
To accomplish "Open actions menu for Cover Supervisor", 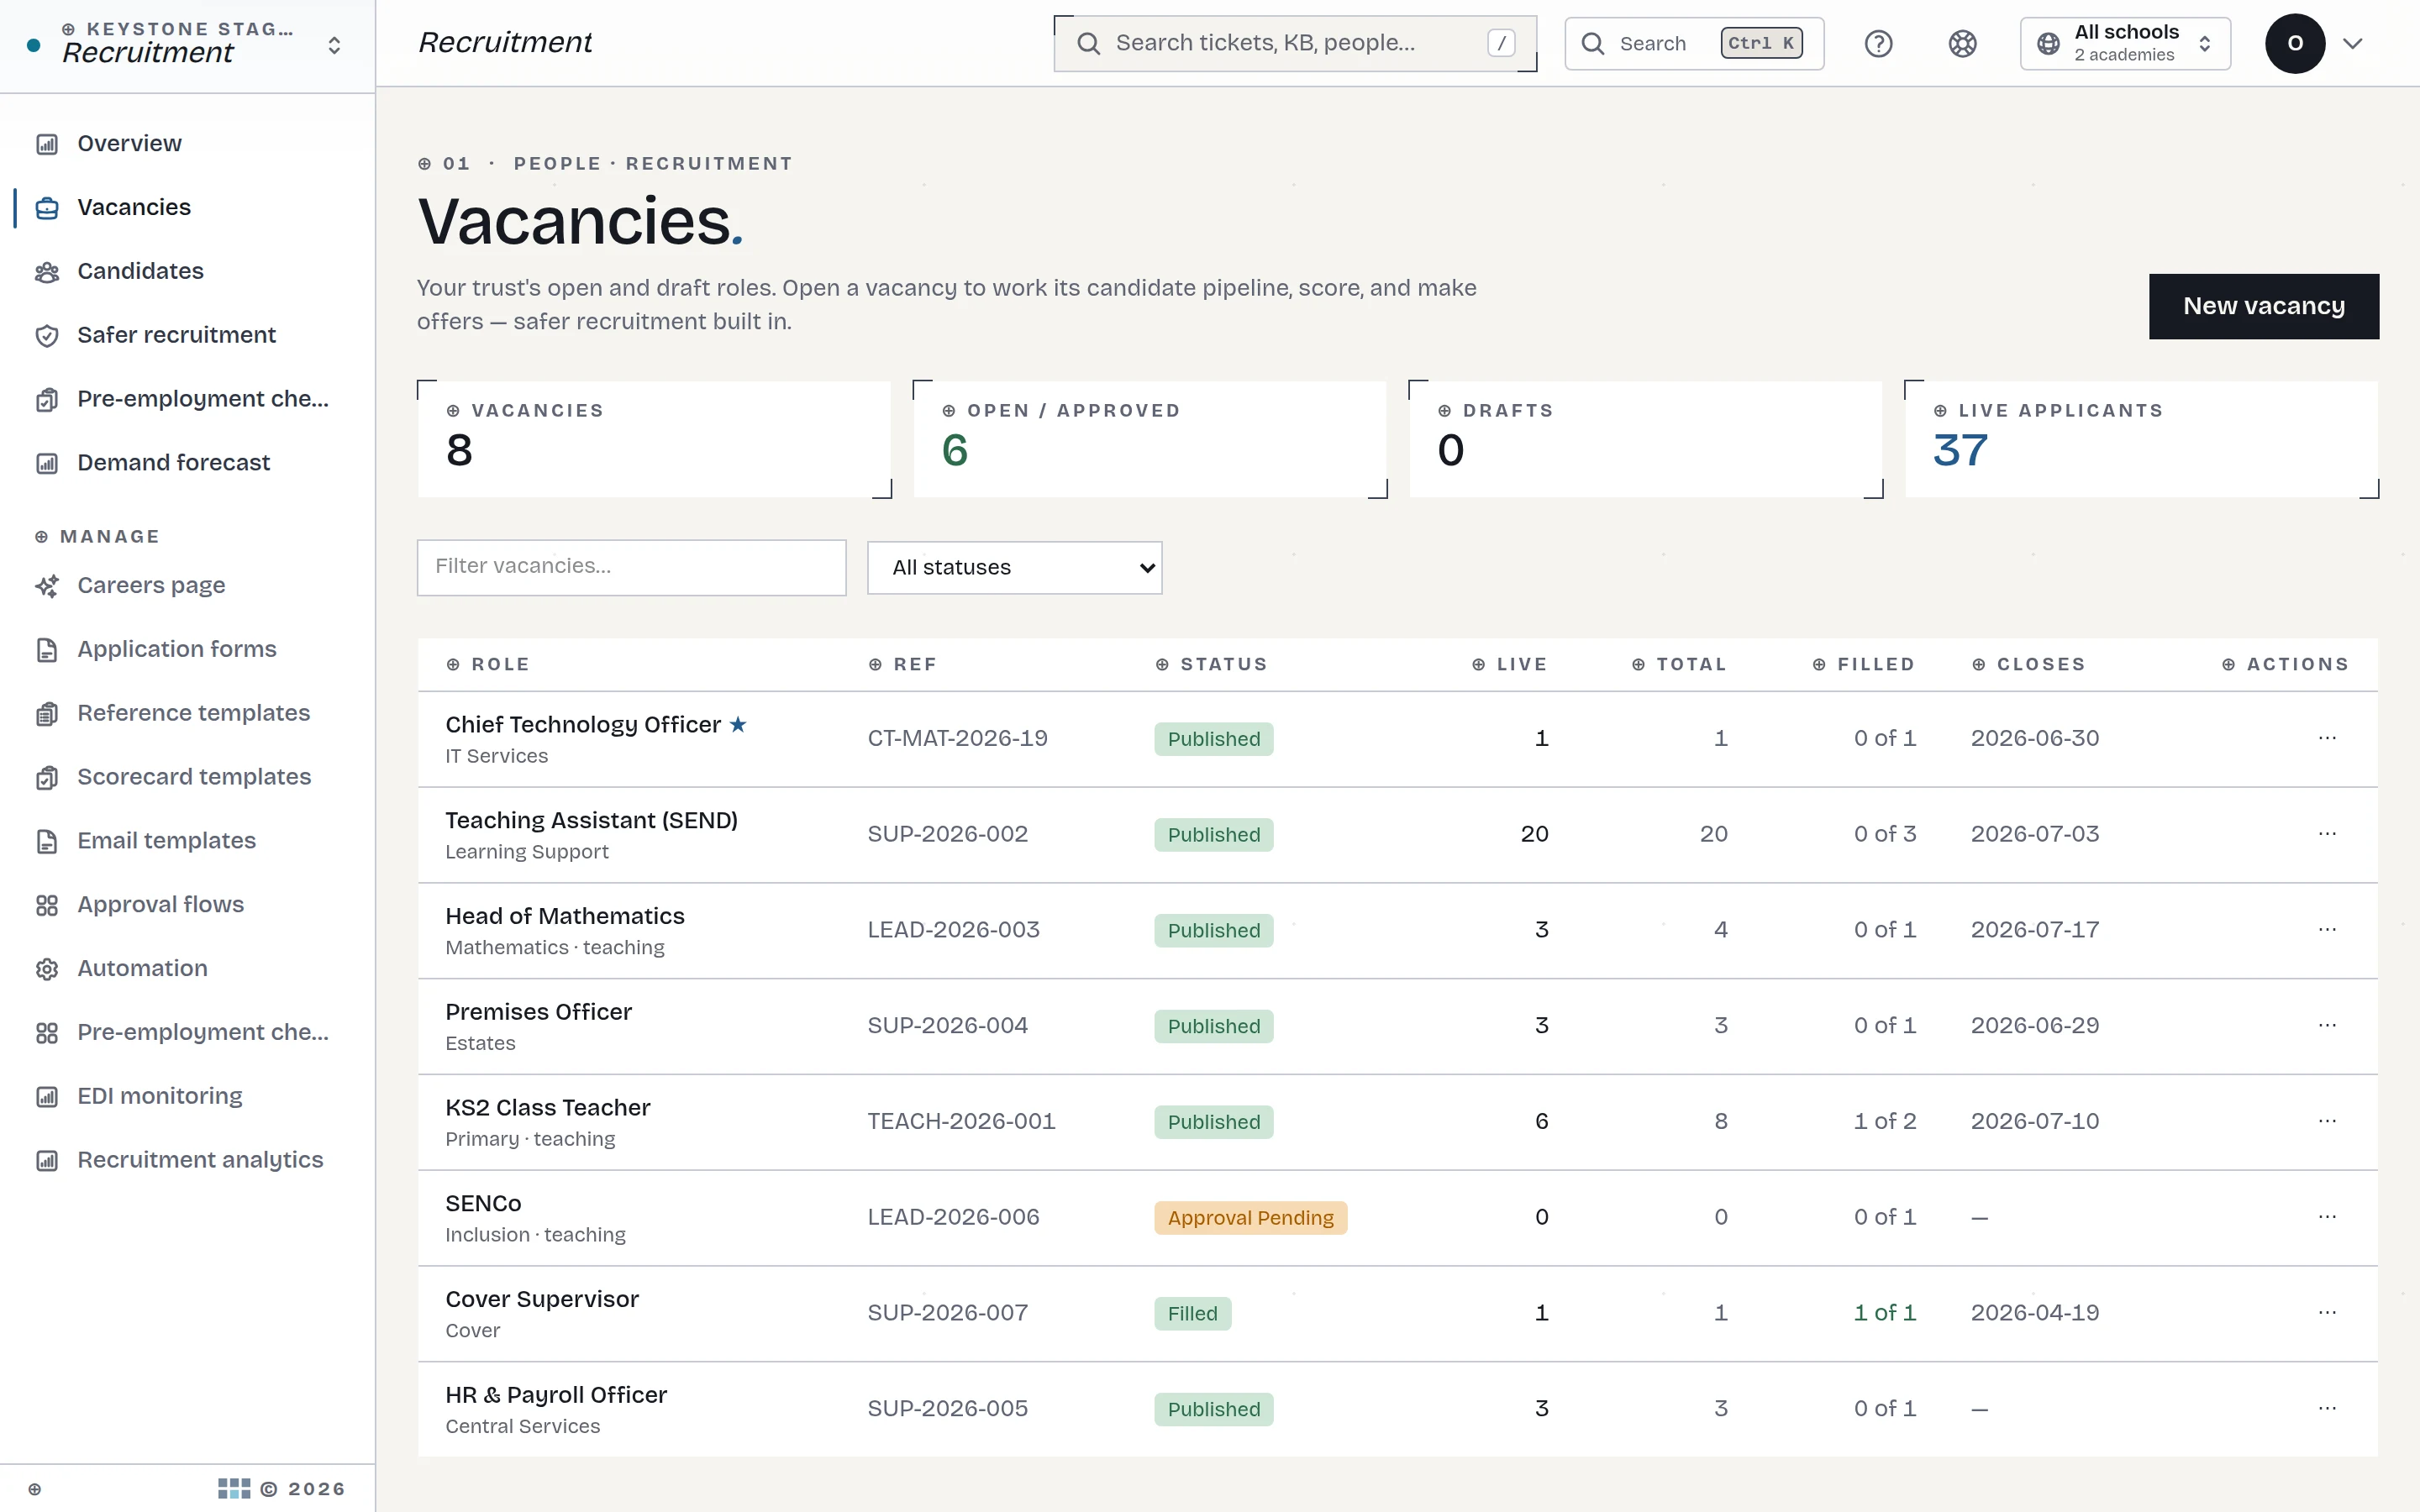I will coord(2327,1313).
